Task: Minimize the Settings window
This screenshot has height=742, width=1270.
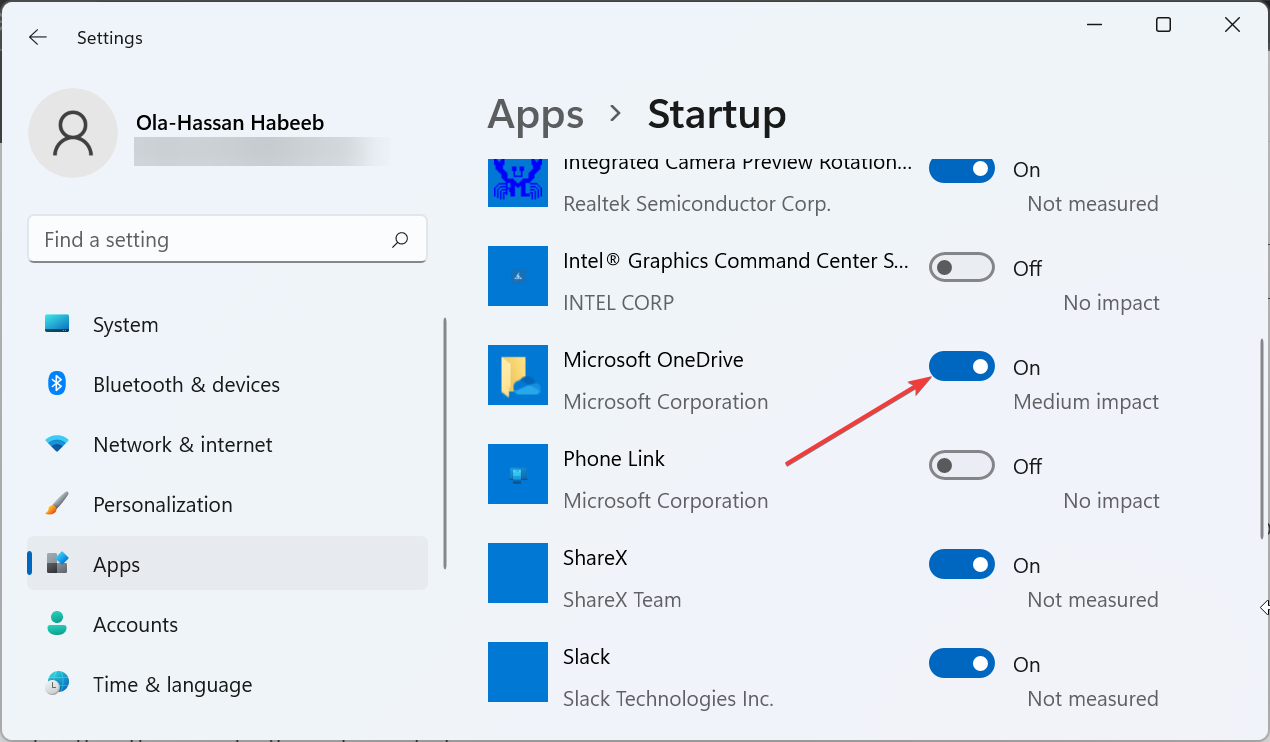Action: point(1094,25)
